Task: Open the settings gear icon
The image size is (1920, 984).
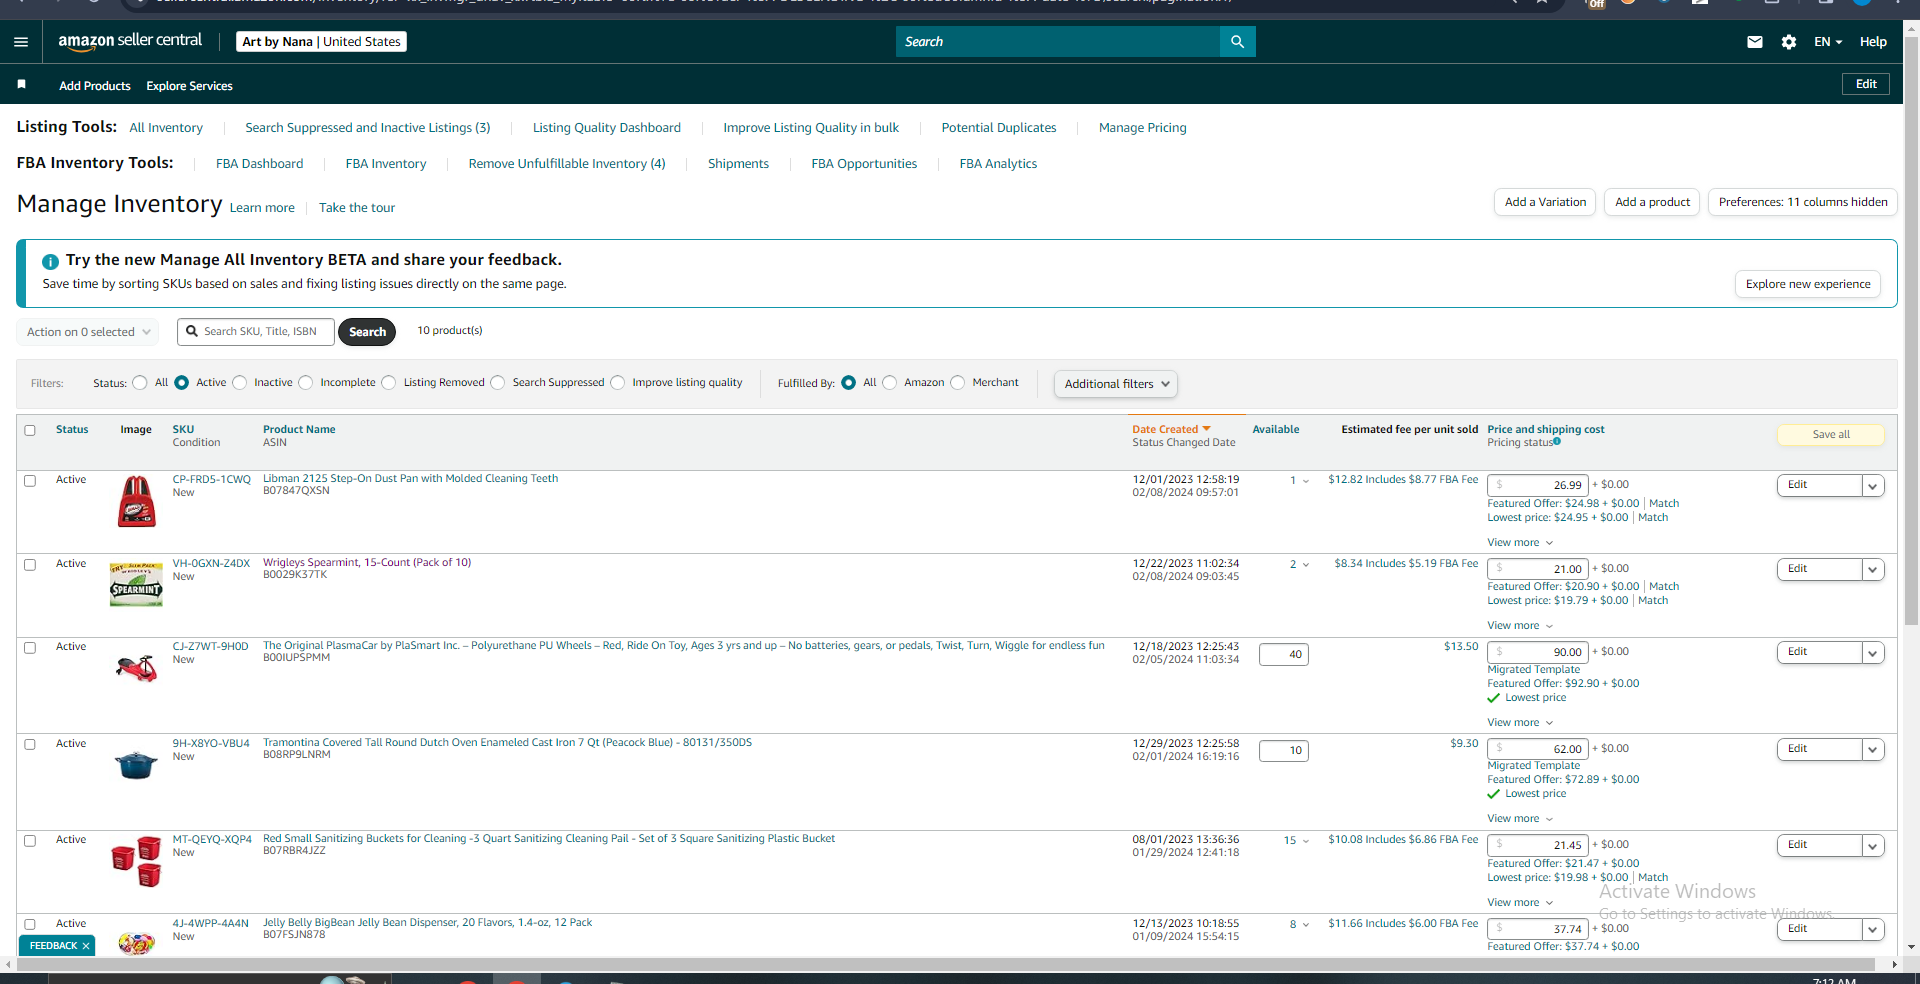Action: pos(1789,42)
